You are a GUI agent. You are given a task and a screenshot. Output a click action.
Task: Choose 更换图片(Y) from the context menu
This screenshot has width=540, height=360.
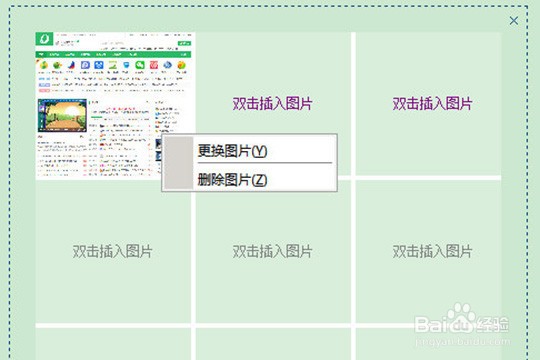(249, 150)
